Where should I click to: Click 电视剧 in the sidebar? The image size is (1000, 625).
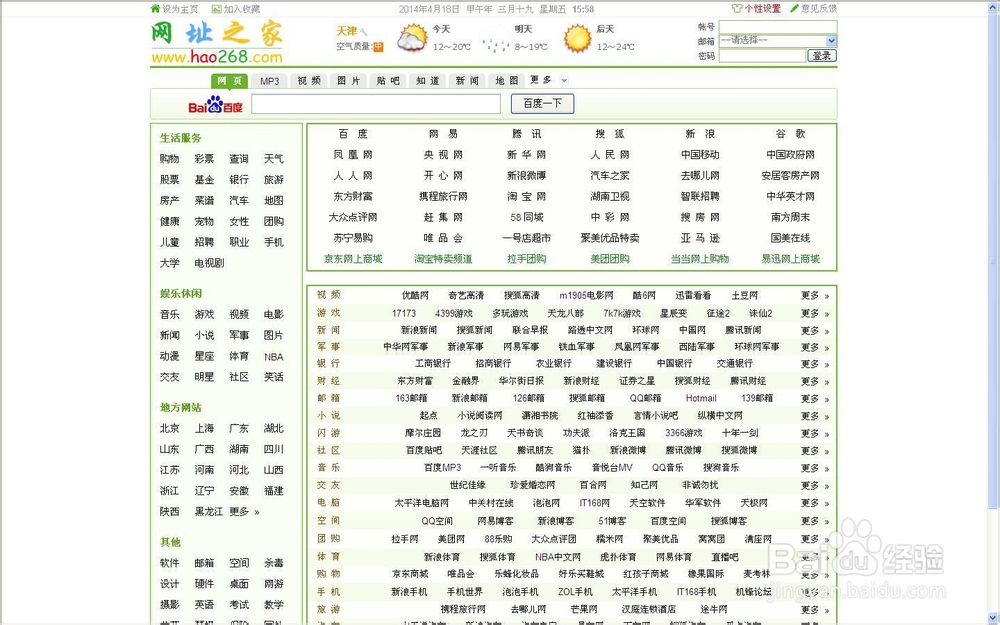pos(209,263)
